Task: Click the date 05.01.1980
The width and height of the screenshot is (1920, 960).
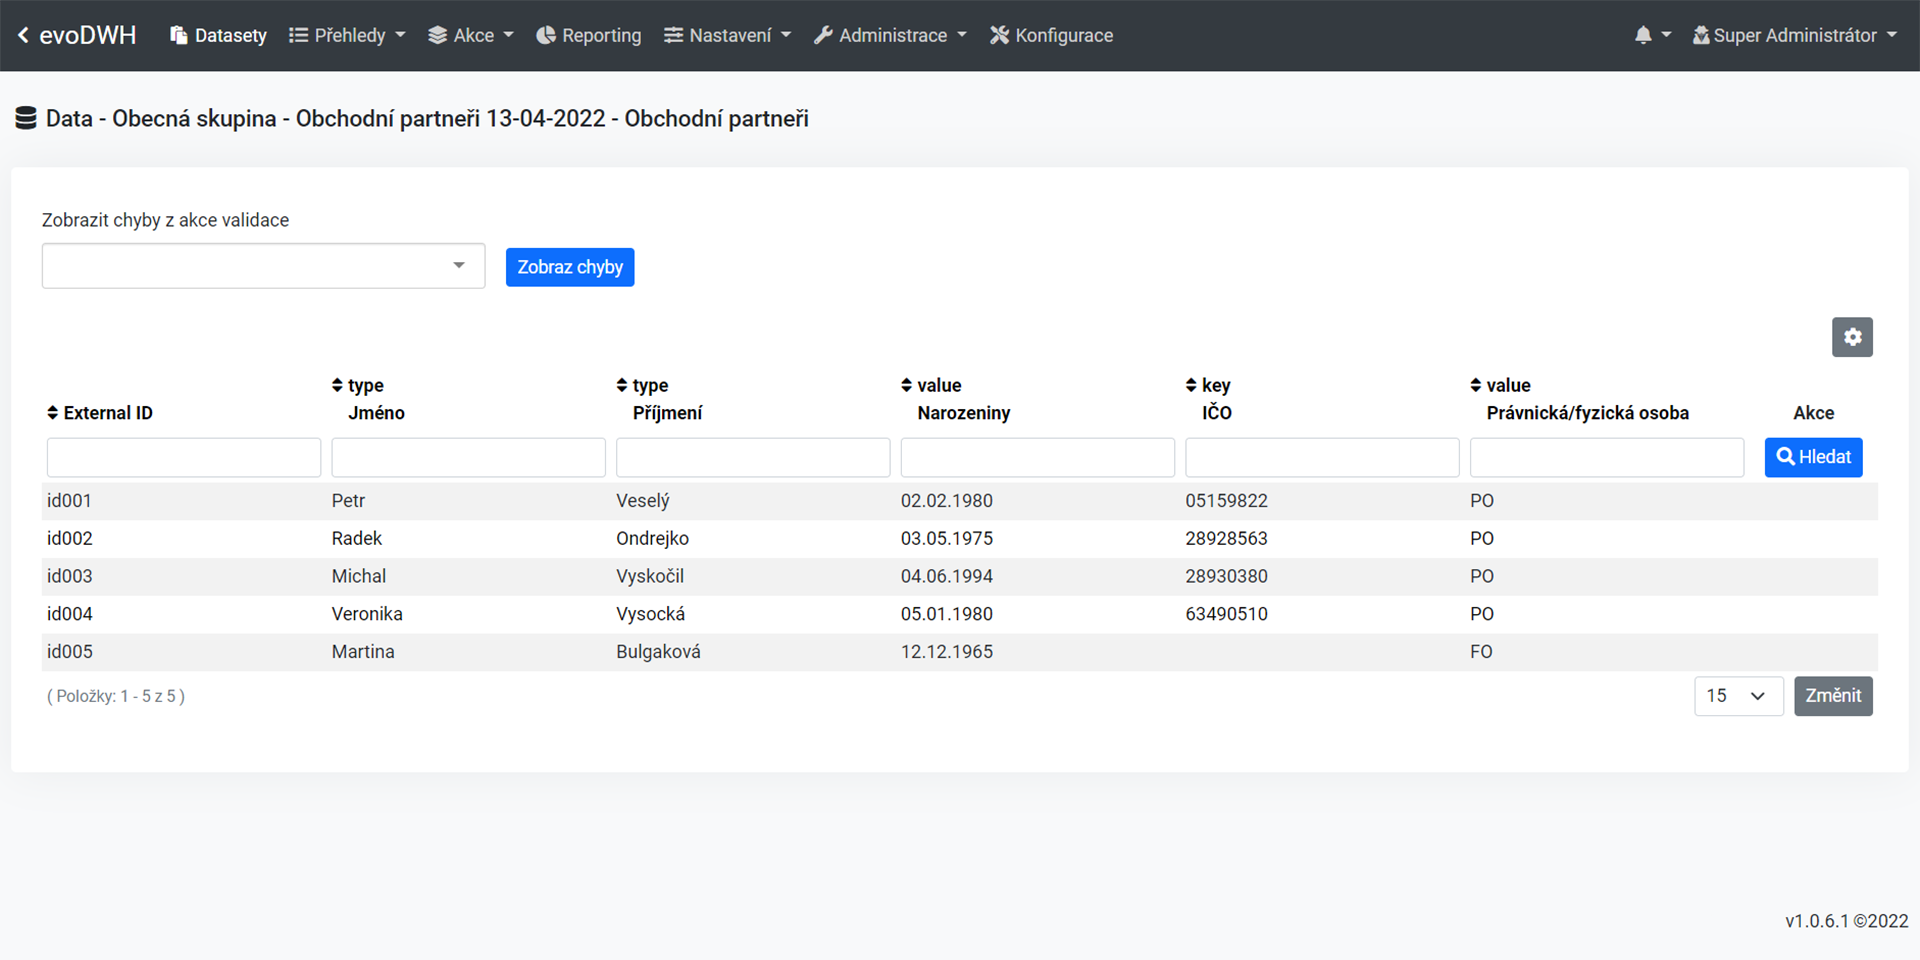Action: (x=947, y=614)
